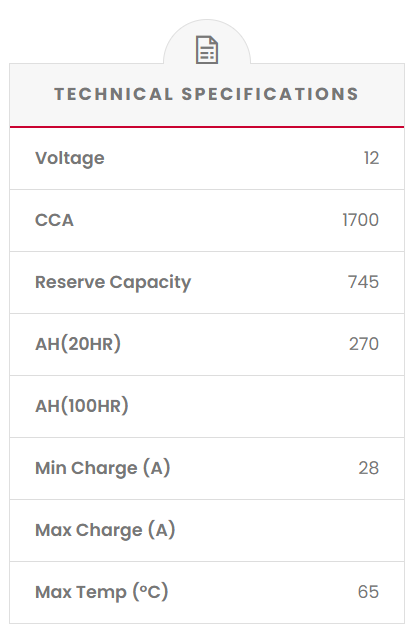Select the Voltage row label
The height and width of the screenshot is (637, 420).
[70, 158]
